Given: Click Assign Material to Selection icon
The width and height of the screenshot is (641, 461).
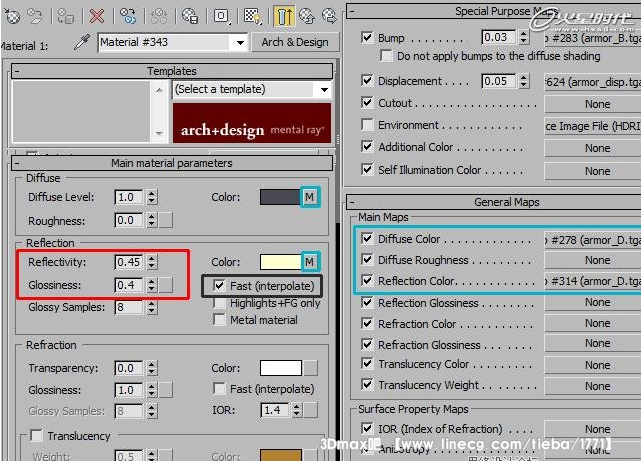Looking at the screenshot, I should (x=66, y=16).
